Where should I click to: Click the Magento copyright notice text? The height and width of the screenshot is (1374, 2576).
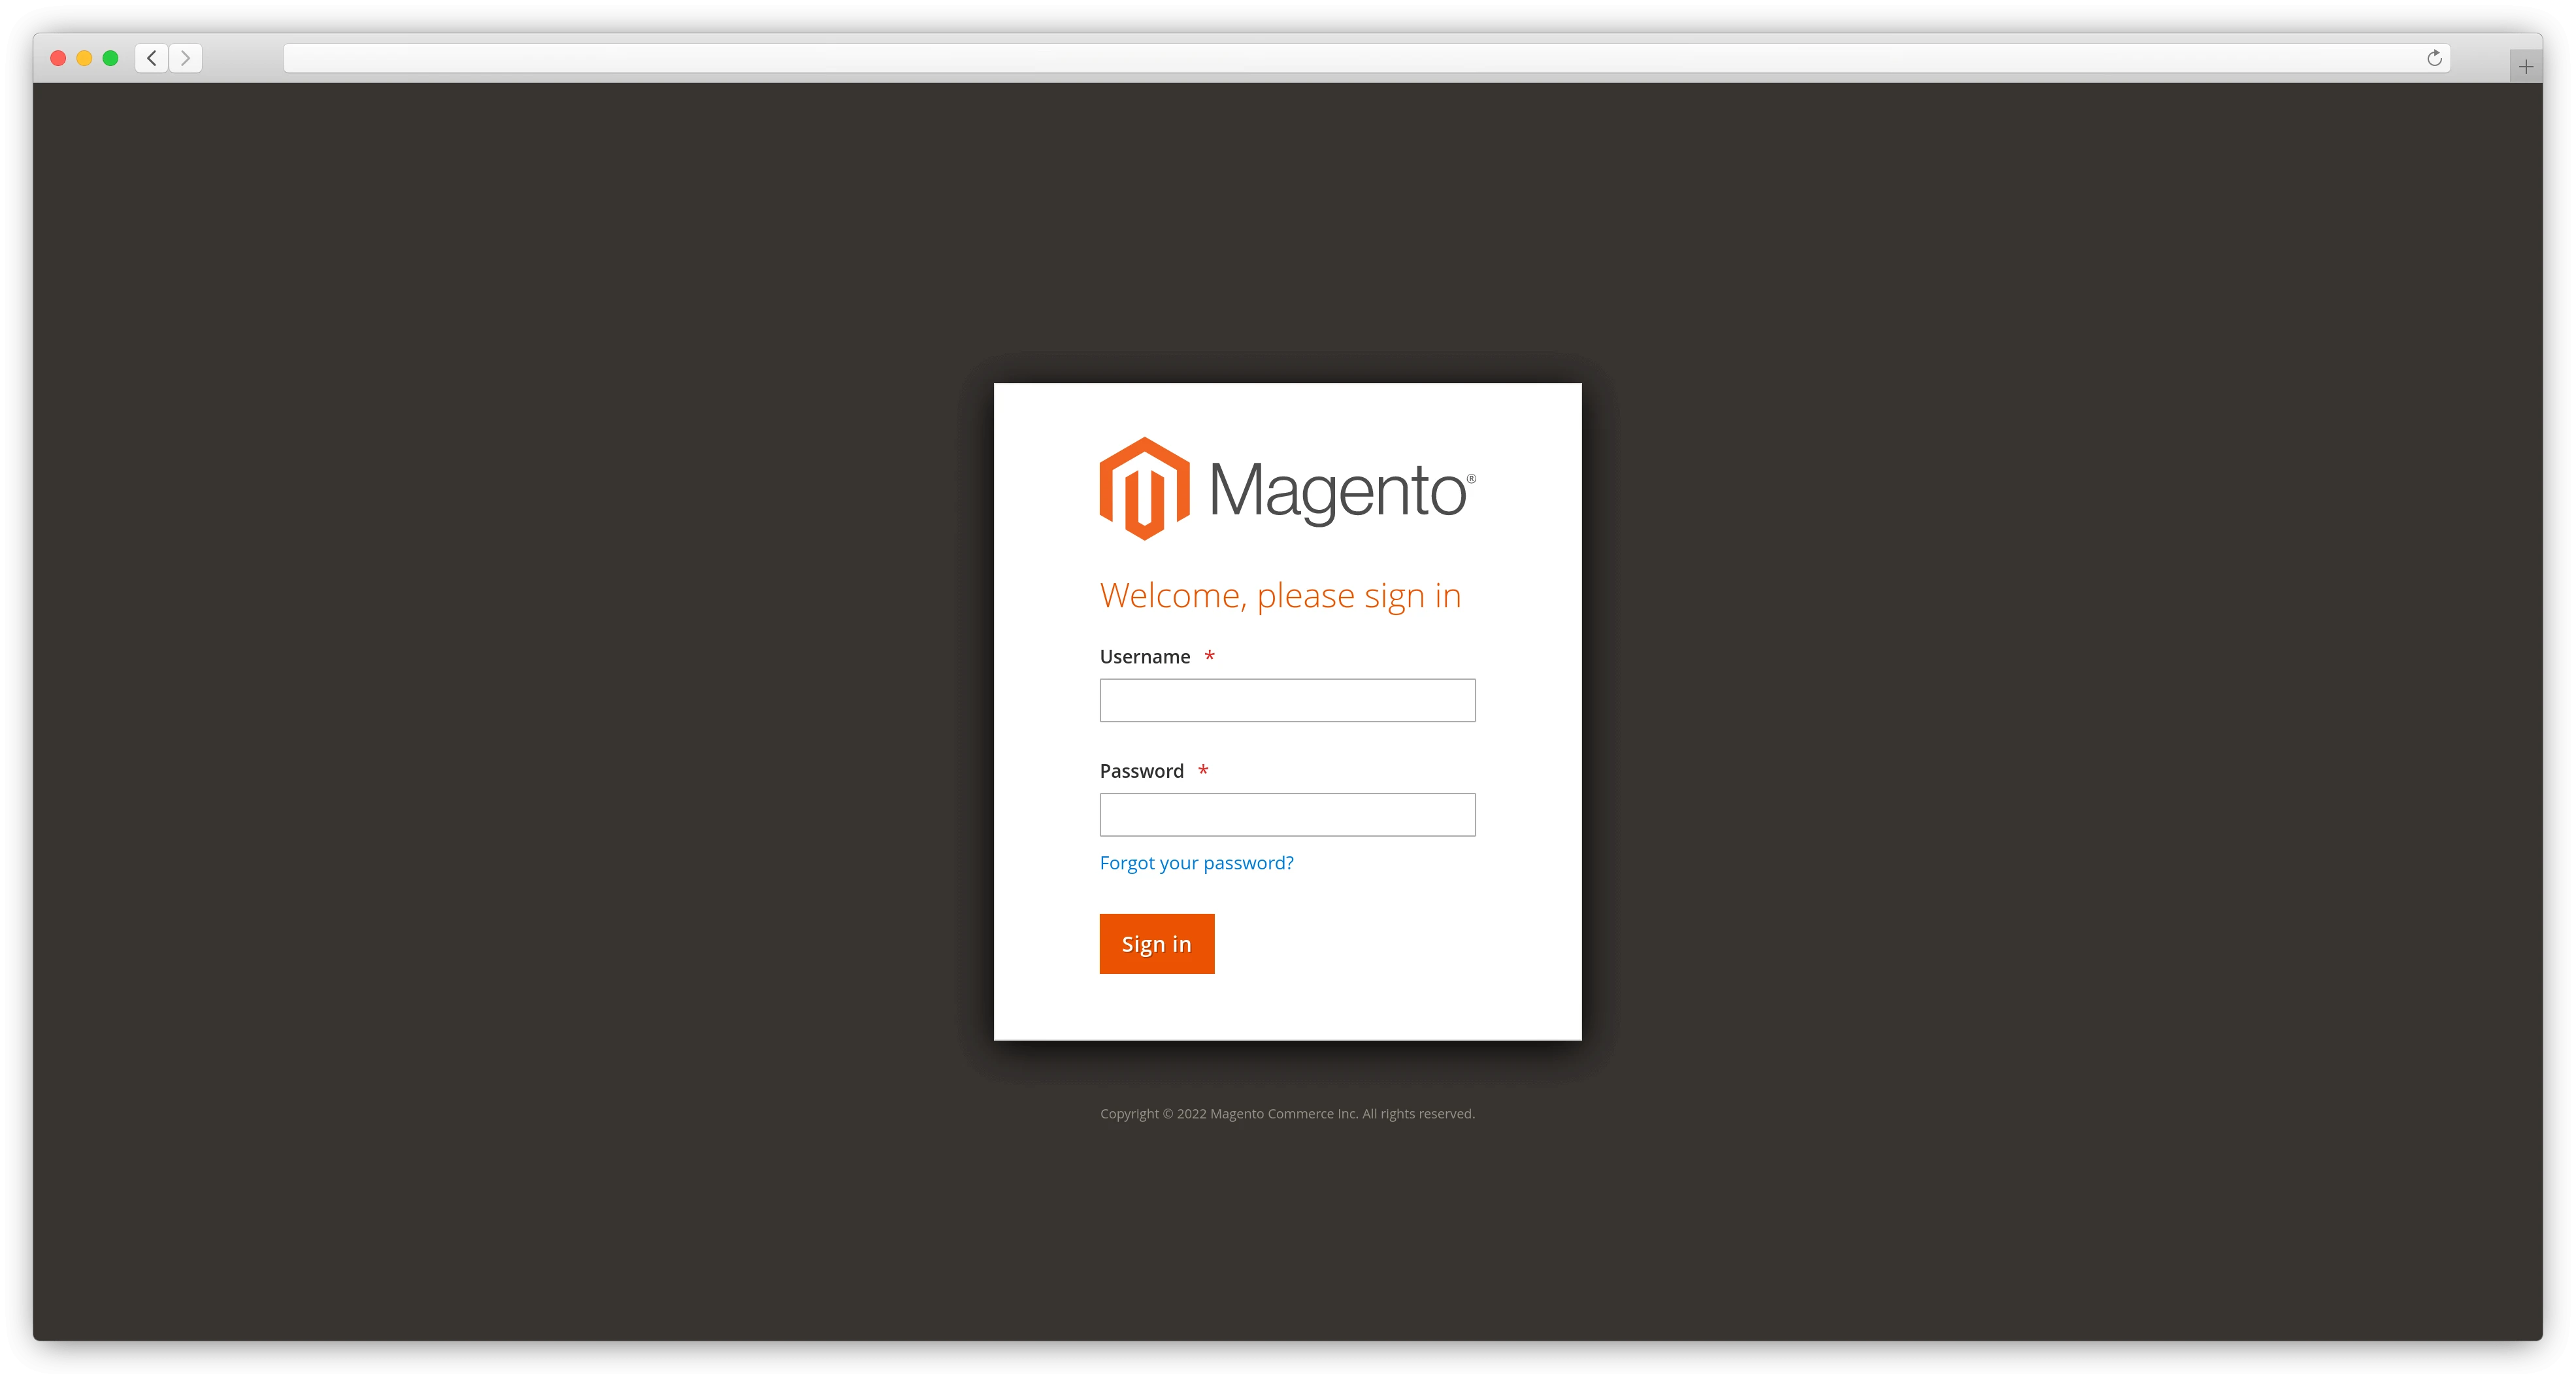1287,1113
